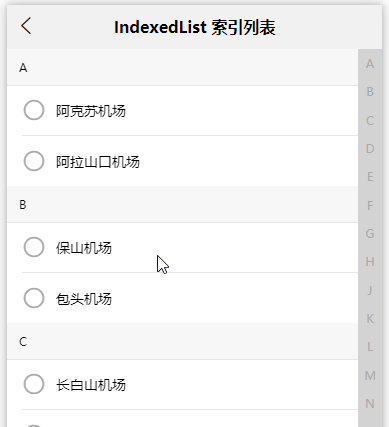Select the 阿克苏机场 radio button
This screenshot has height=427, width=389.
(34, 110)
